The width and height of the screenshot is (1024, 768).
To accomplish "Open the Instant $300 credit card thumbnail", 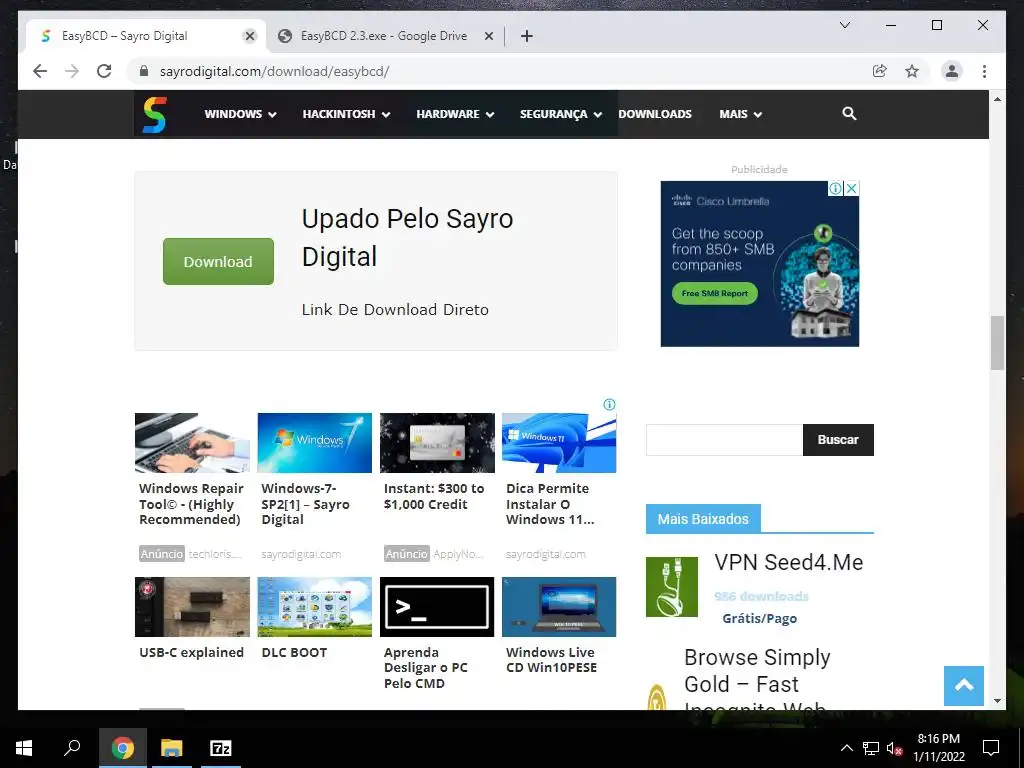I will click(x=437, y=443).
